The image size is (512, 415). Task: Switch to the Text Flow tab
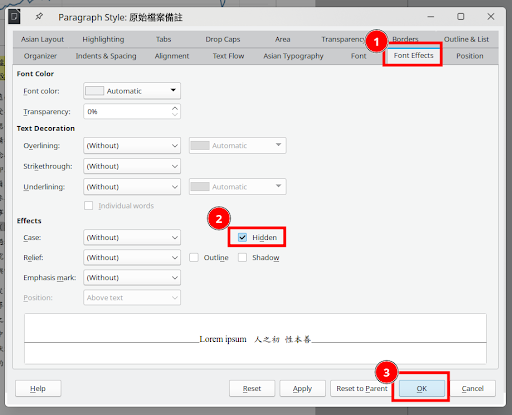pyautogui.click(x=228, y=56)
